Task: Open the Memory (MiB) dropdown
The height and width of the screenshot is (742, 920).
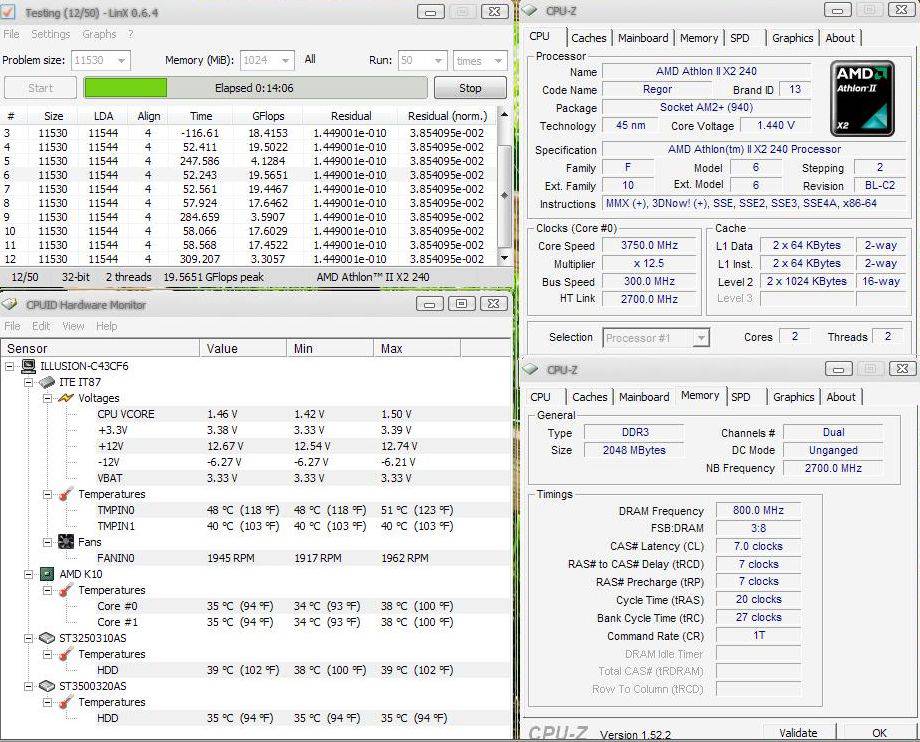Action: [284, 61]
